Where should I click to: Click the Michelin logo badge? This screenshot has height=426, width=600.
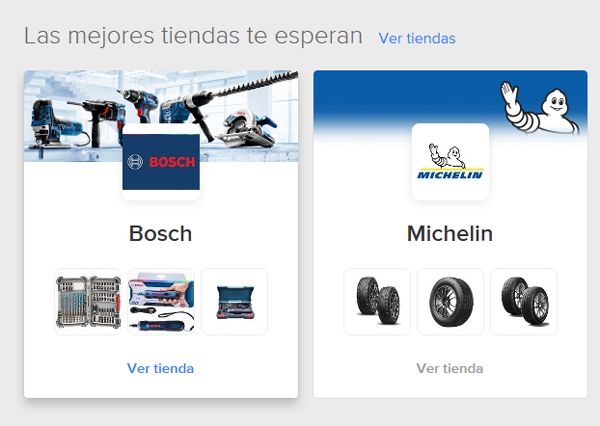(450, 162)
